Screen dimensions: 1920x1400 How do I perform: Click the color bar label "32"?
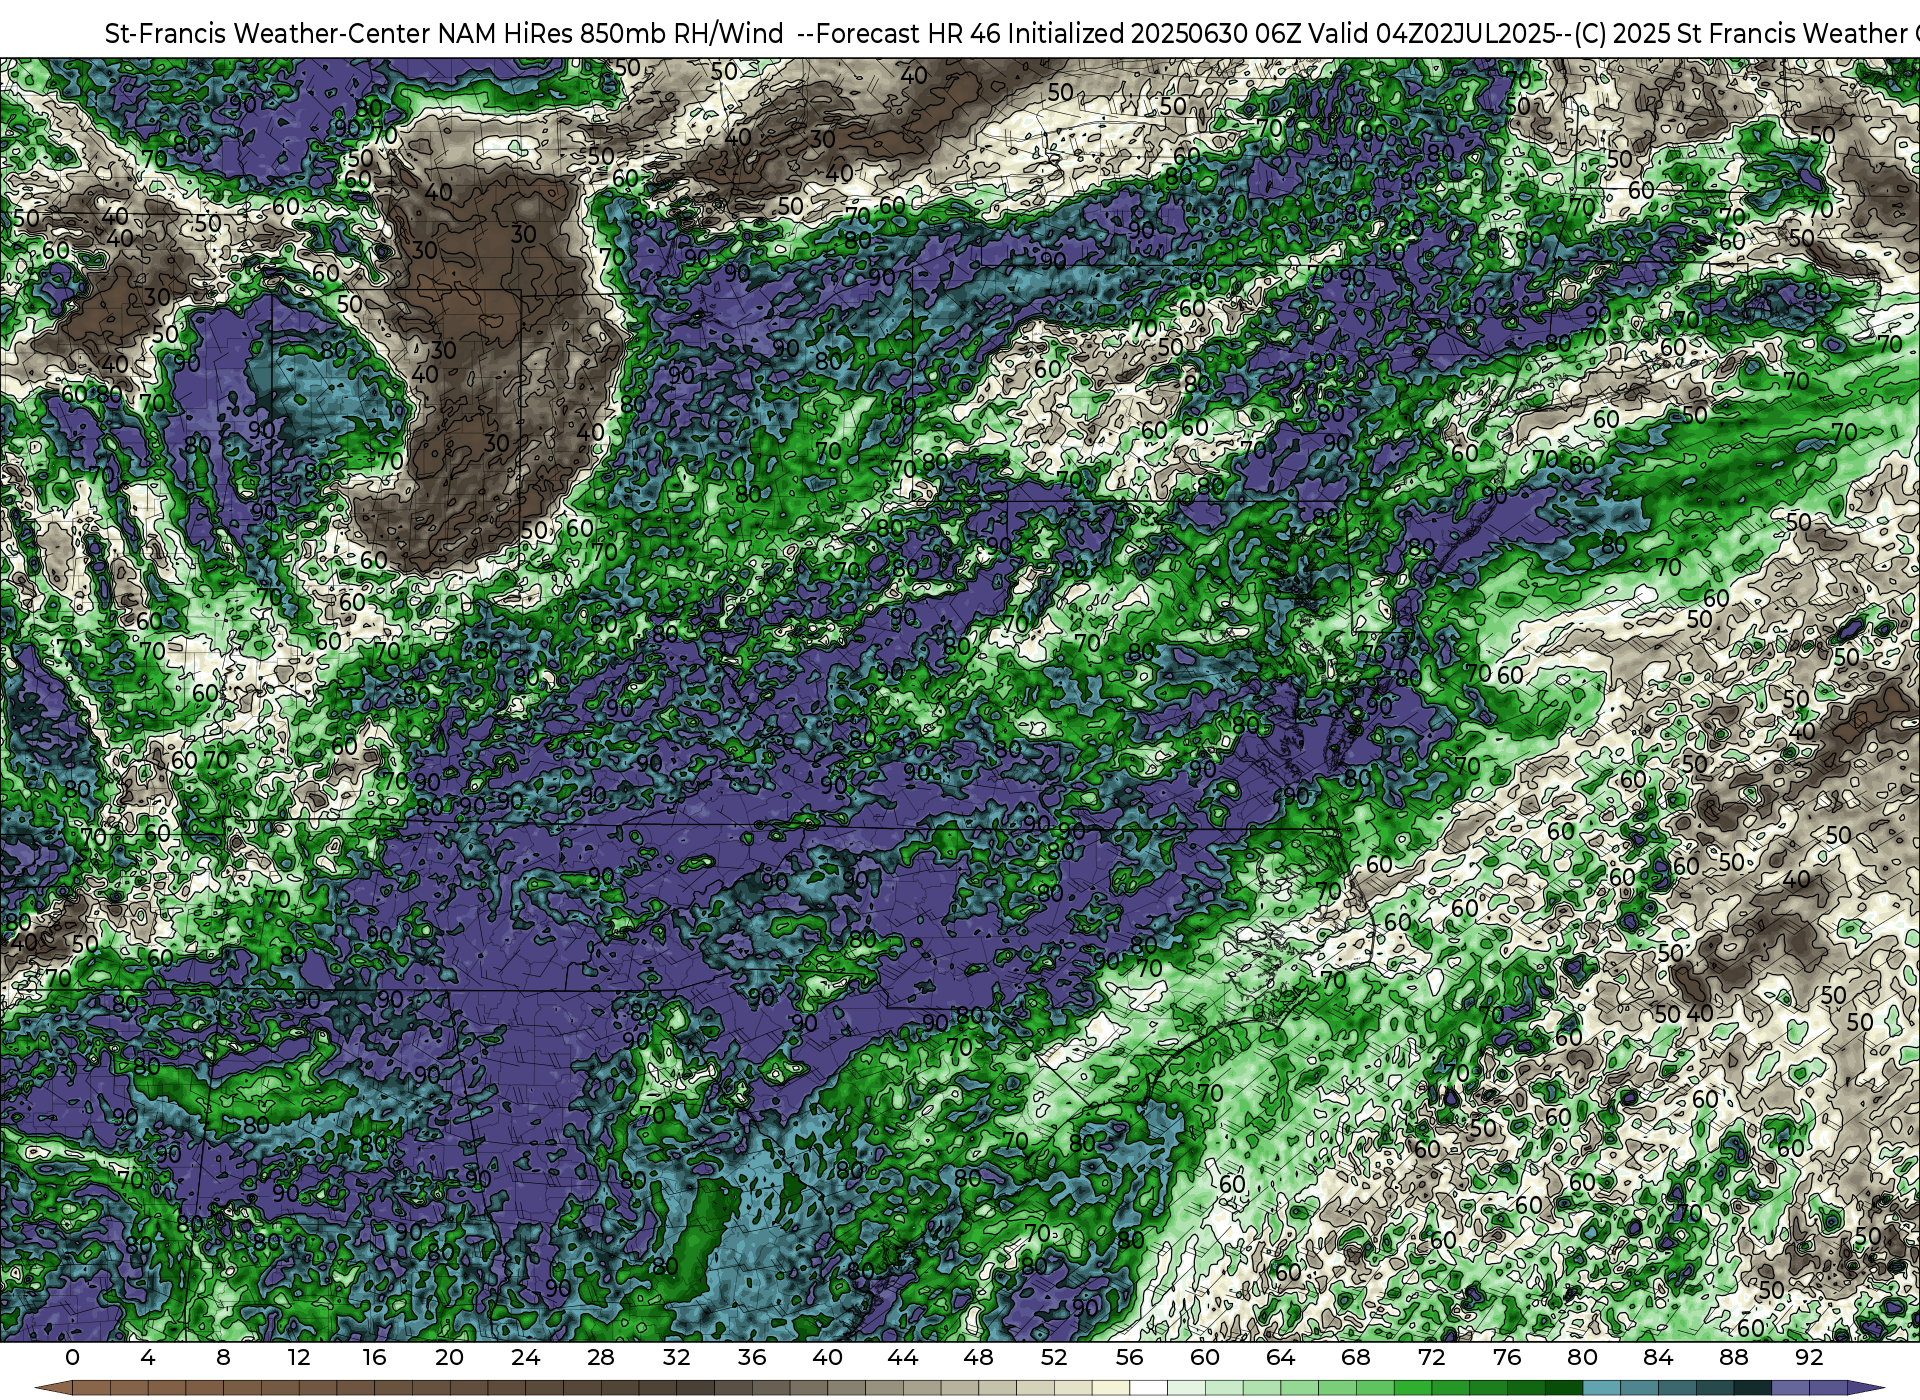(676, 1357)
